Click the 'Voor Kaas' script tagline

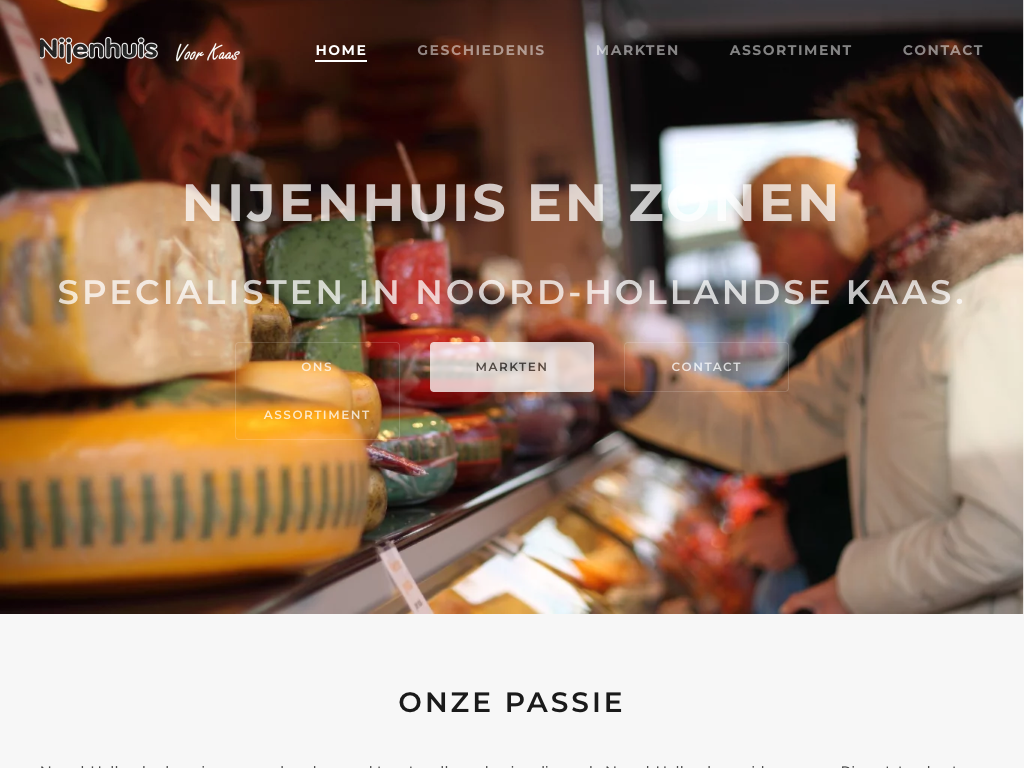click(x=208, y=52)
